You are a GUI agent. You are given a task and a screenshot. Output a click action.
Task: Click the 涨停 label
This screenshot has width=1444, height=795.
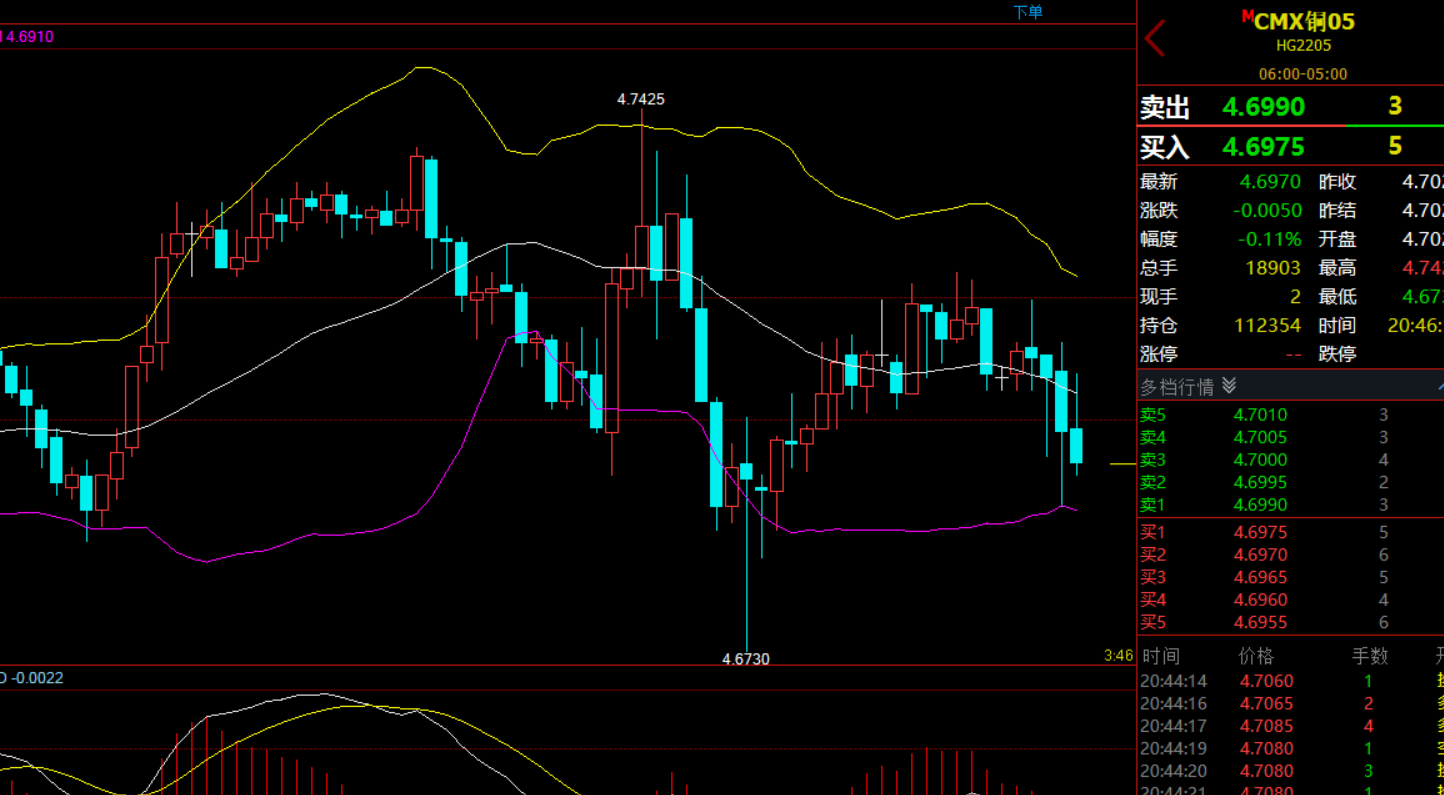click(x=1159, y=354)
